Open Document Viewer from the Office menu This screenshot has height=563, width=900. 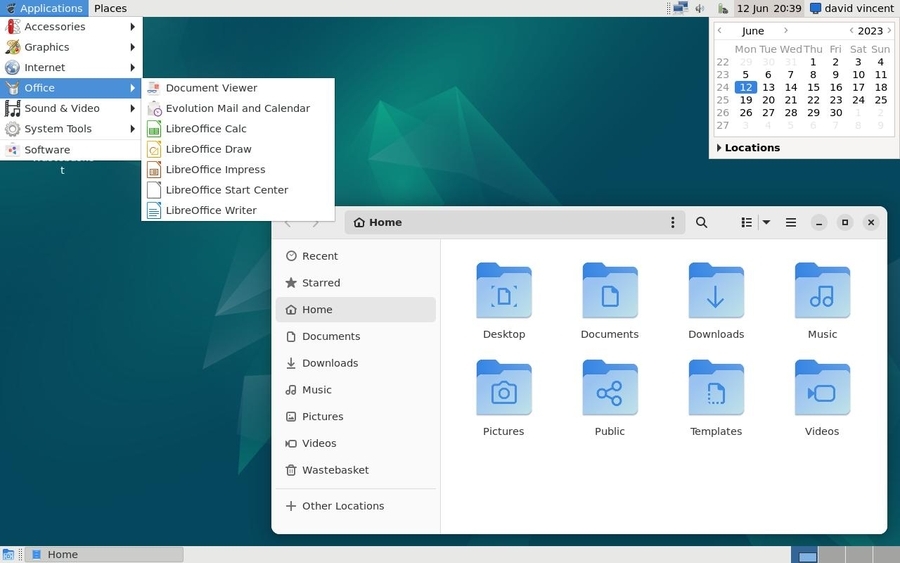(x=238, y=88)
